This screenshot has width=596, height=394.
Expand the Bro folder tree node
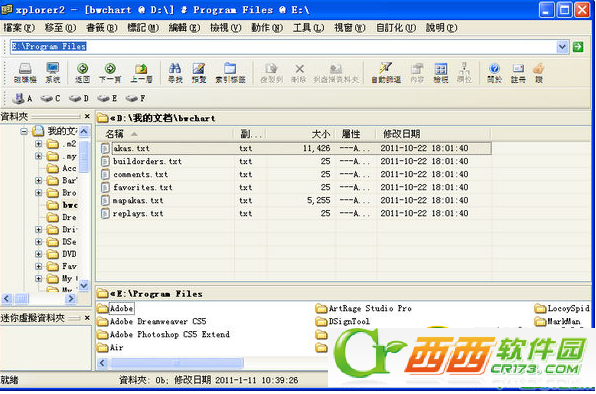tap(38, 193)
